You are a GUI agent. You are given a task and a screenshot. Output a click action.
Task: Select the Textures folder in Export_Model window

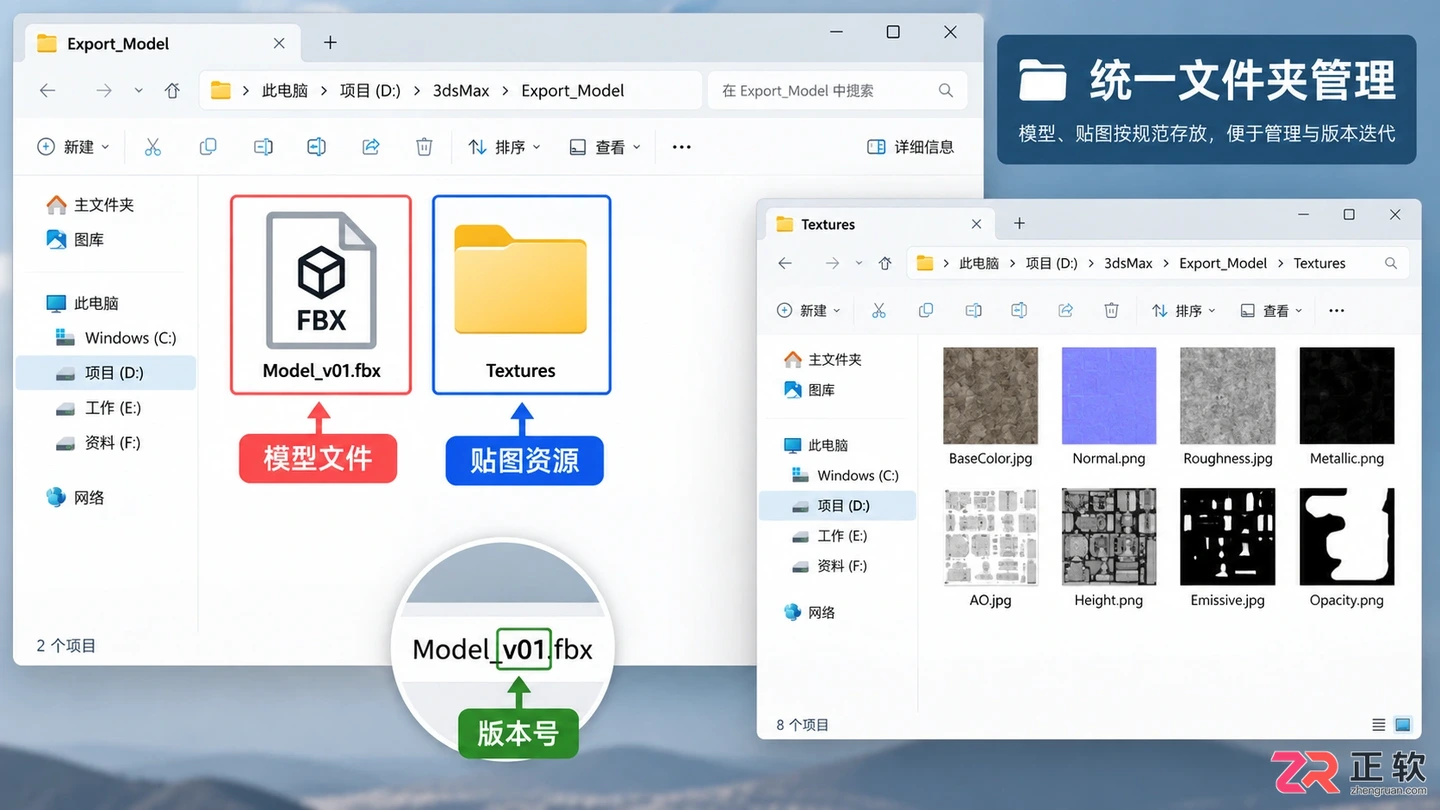521,295
